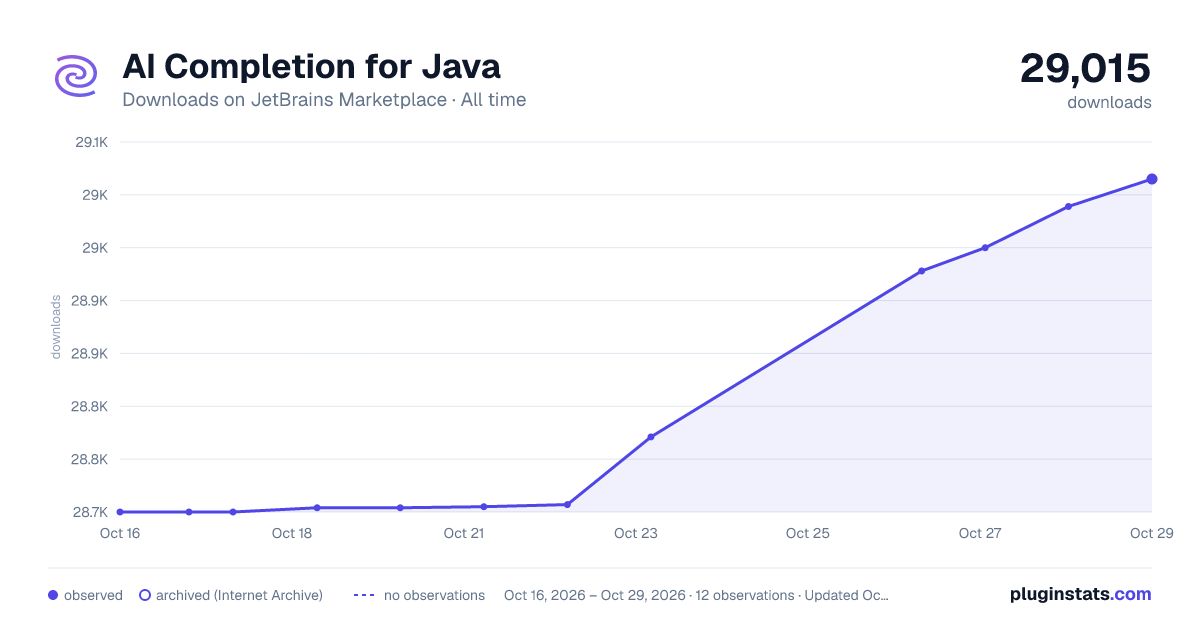The width and height of the screenshot is (1200, 630).
Task: Click the 'Oct 21' x-axis label
Action: tap(464, 533)
